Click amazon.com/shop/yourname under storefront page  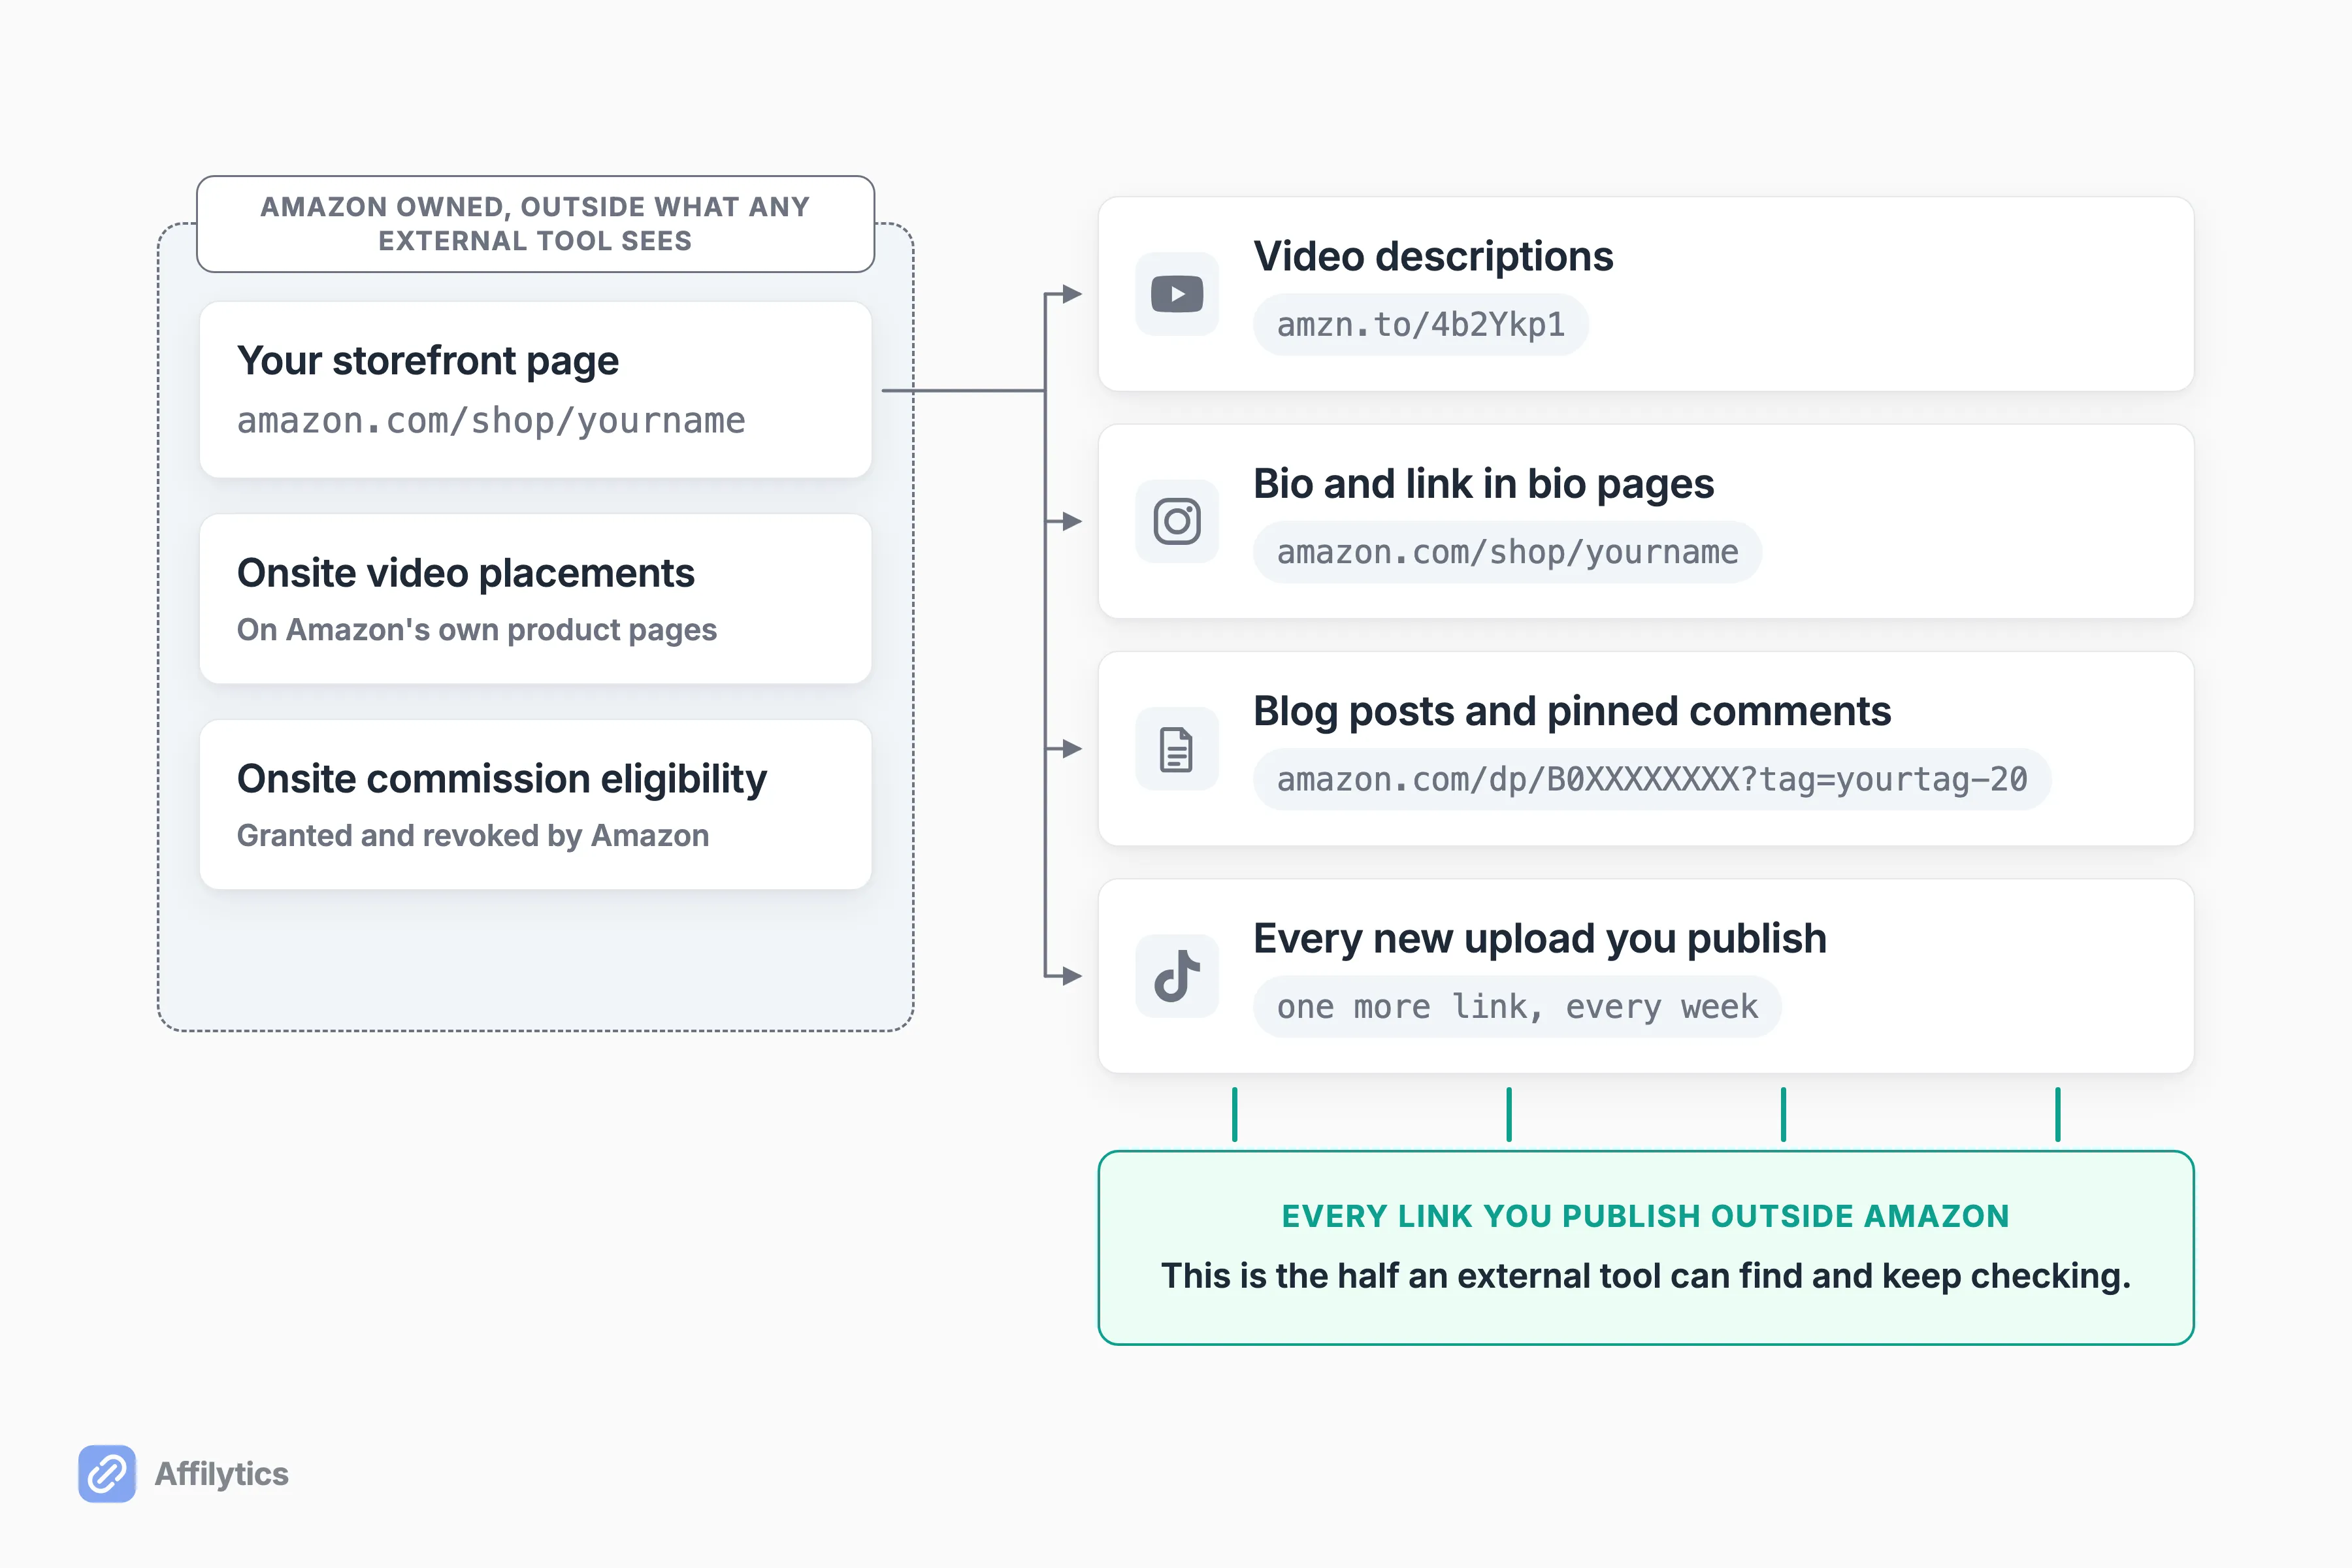click(x=491, y=421)
